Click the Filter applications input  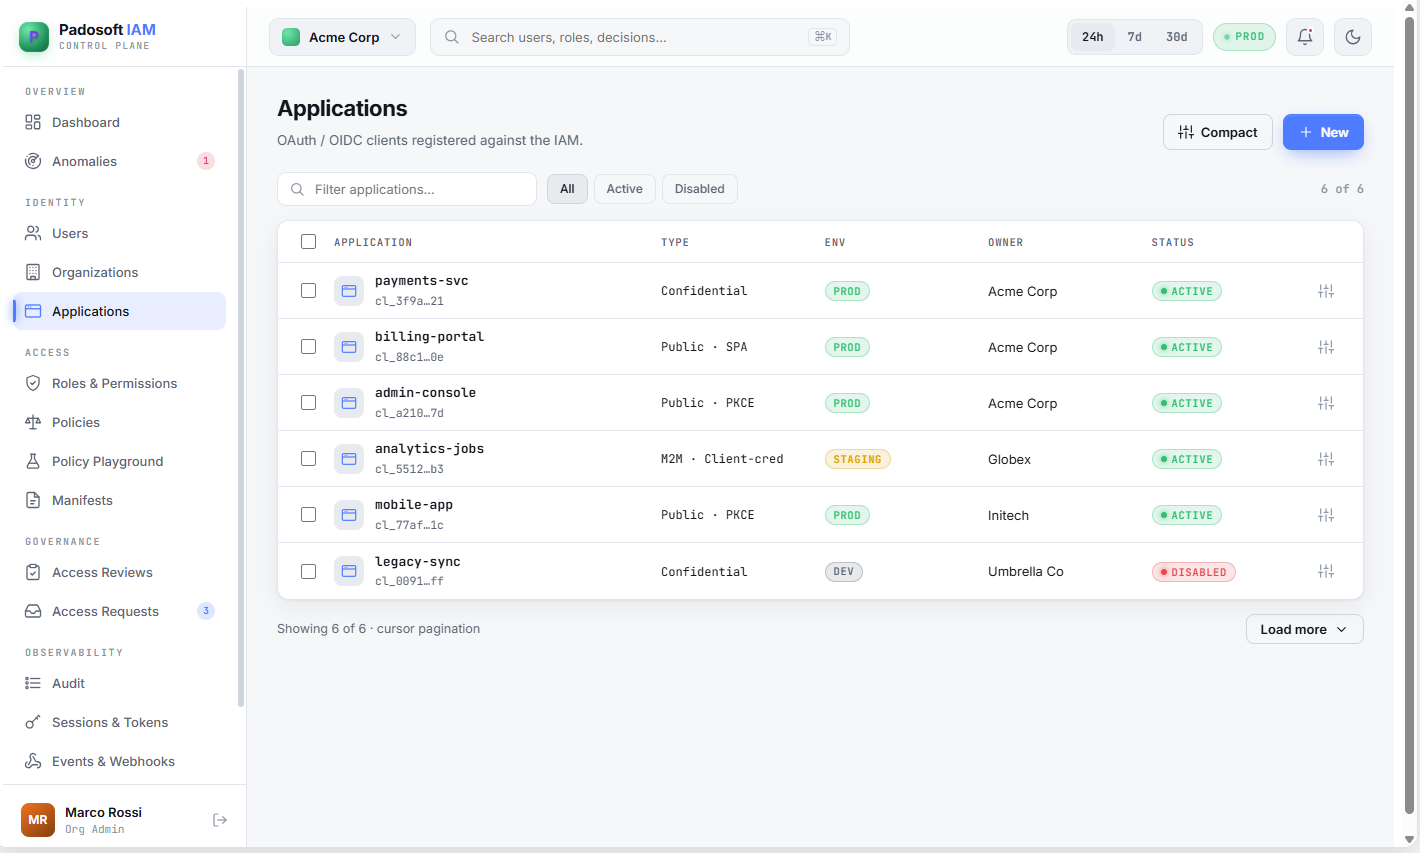[407, 189]
